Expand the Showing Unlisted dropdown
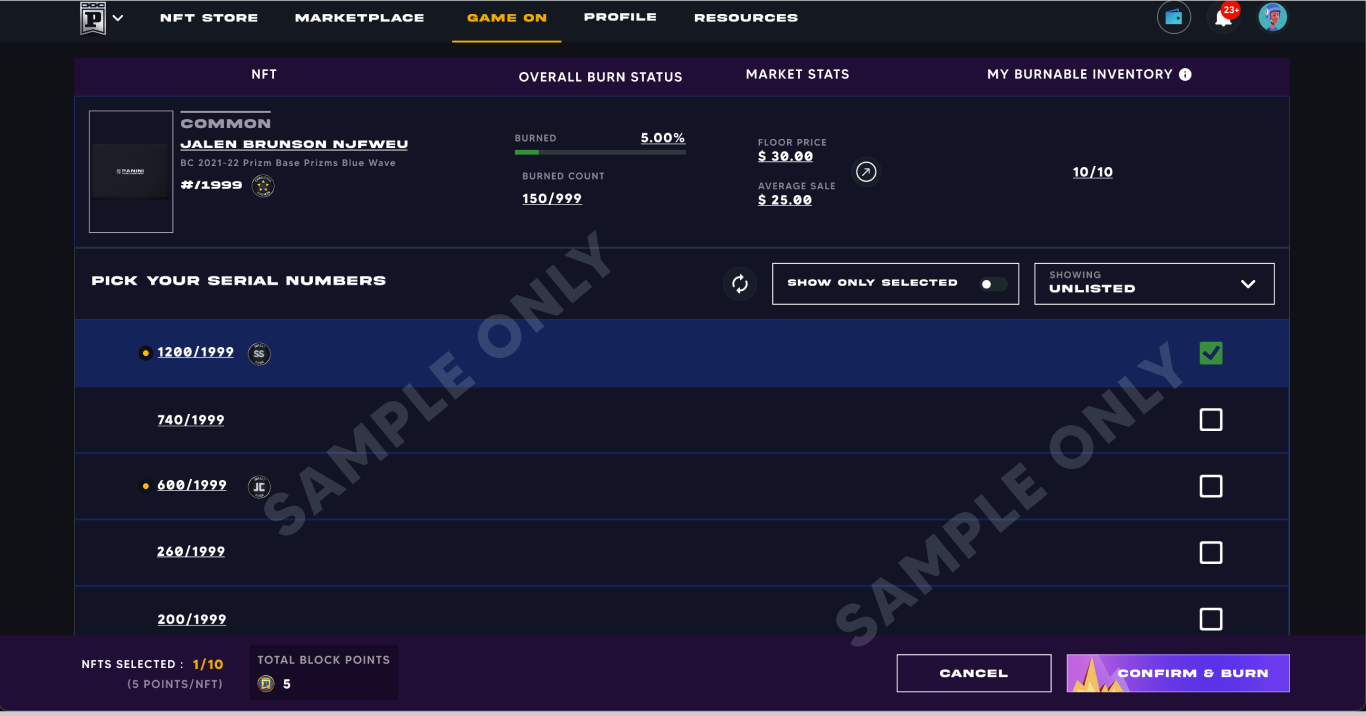 1154,284
